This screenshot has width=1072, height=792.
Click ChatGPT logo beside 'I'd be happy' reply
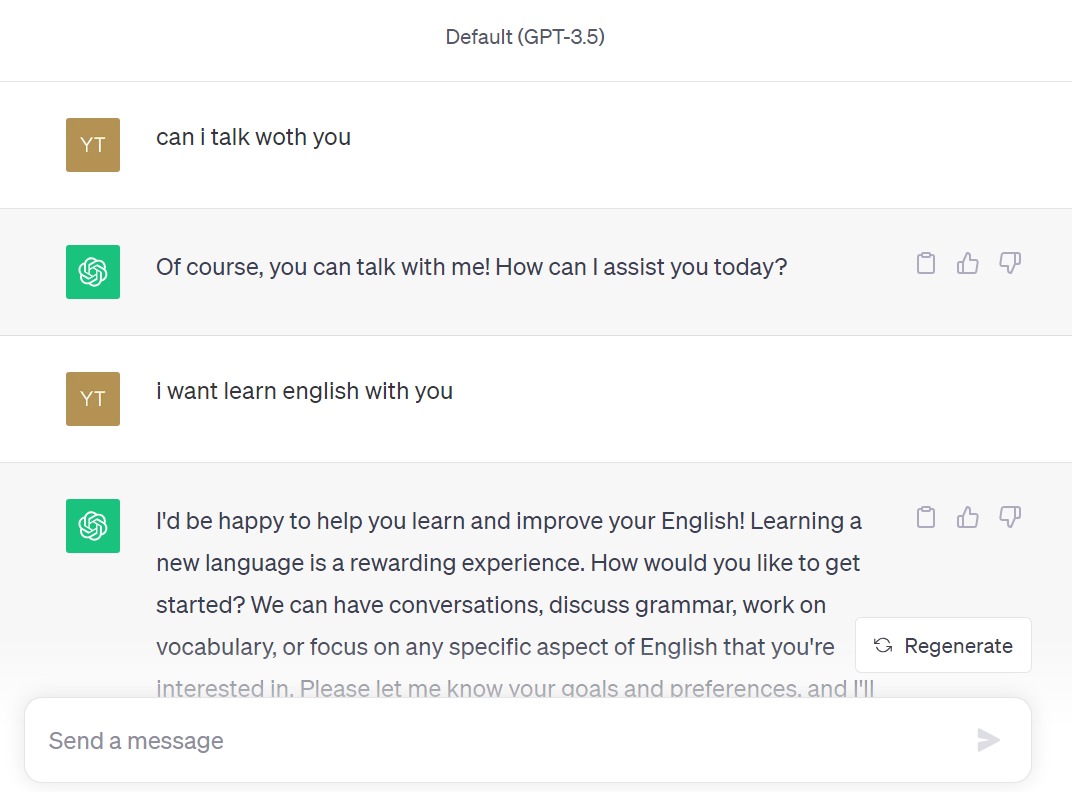click(93, 526)
